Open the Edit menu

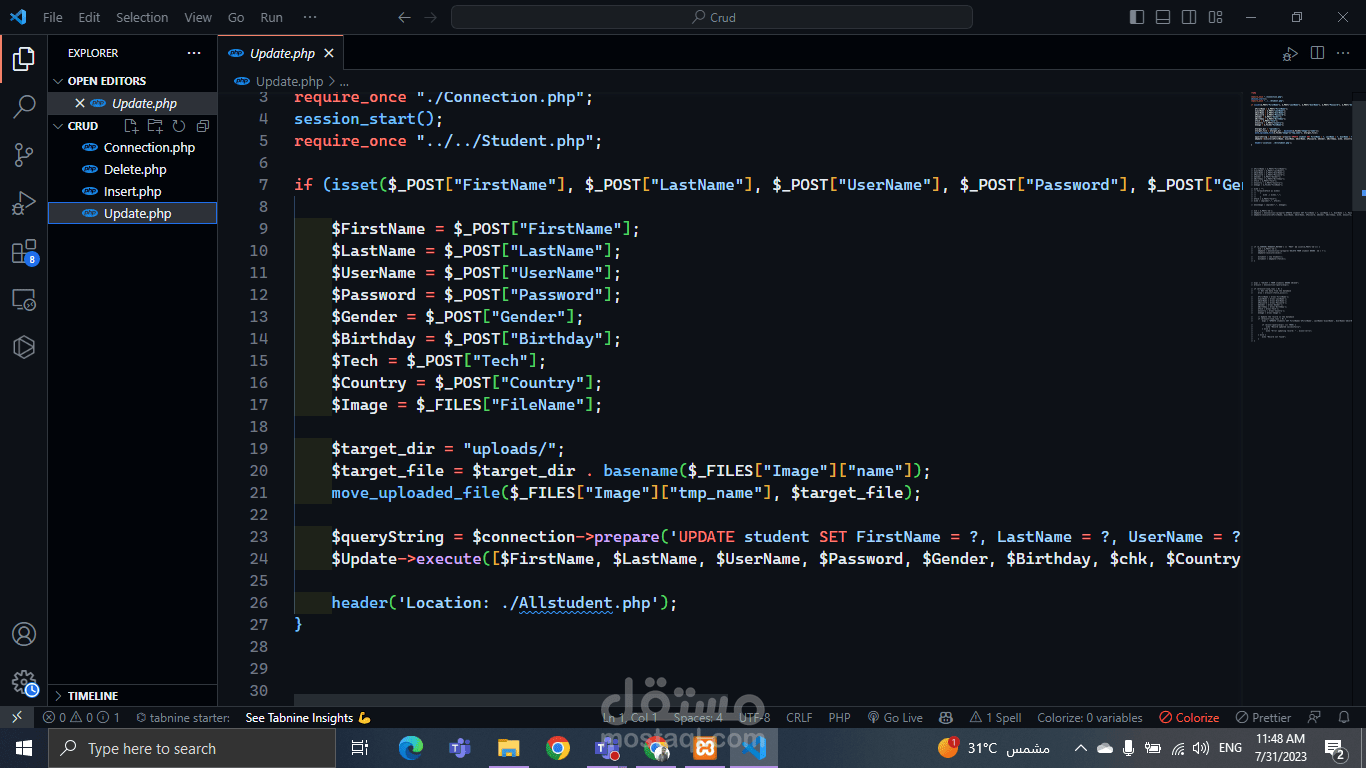click(x=89, y=17)
